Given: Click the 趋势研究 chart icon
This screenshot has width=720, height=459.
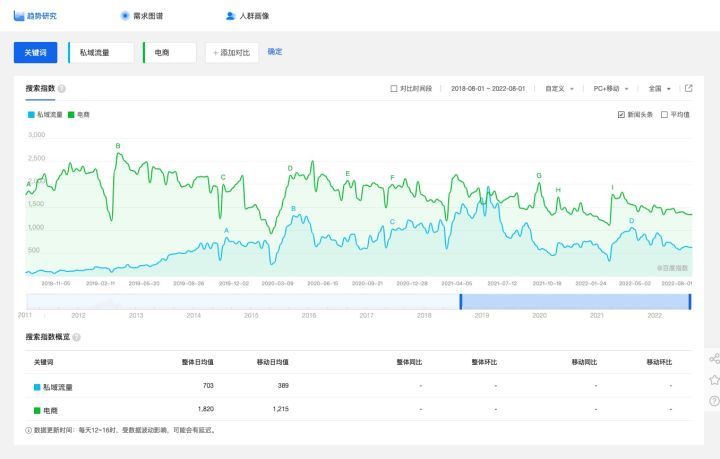Looking at the screenshot, I should (x=19, y=16).
